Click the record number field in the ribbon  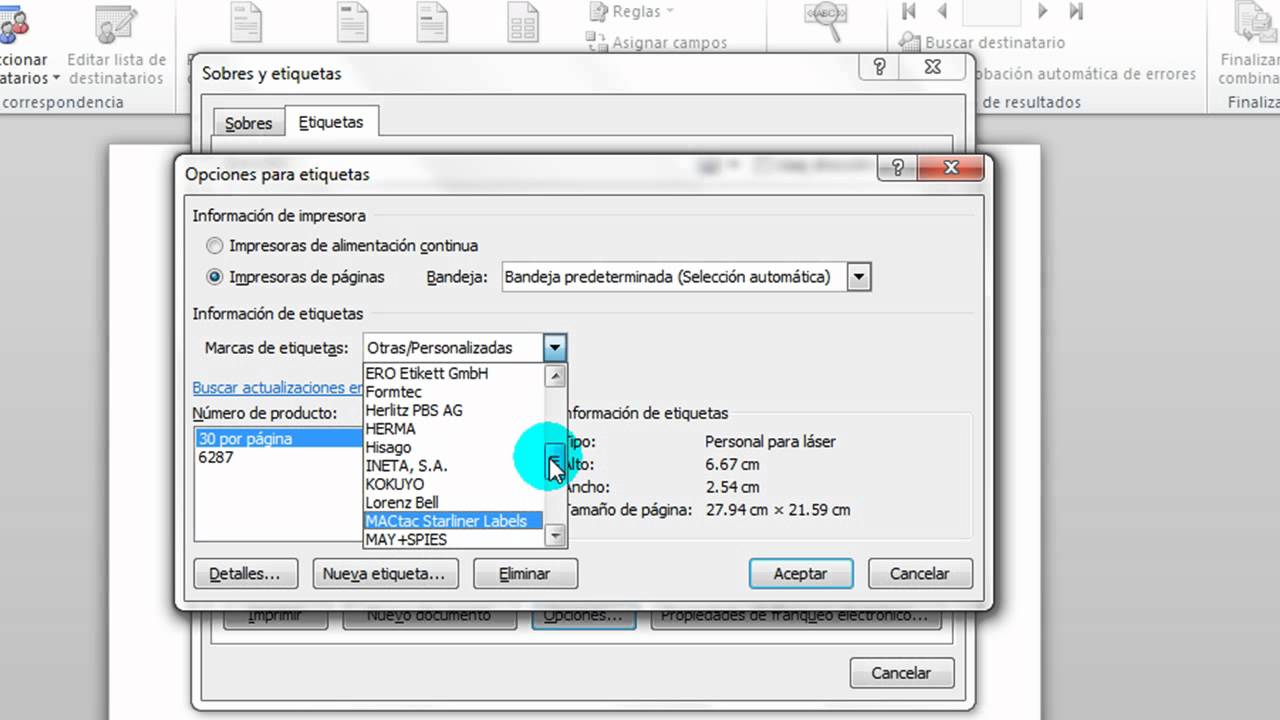pos(992,12)
